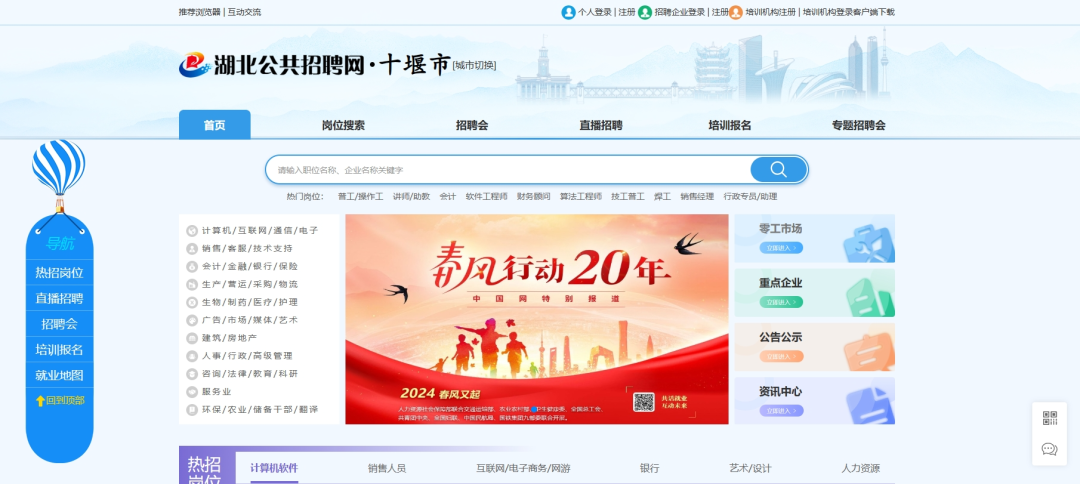Open the 重点企业 card
This screenshot has width=1080, height=484.
point(814,292)
